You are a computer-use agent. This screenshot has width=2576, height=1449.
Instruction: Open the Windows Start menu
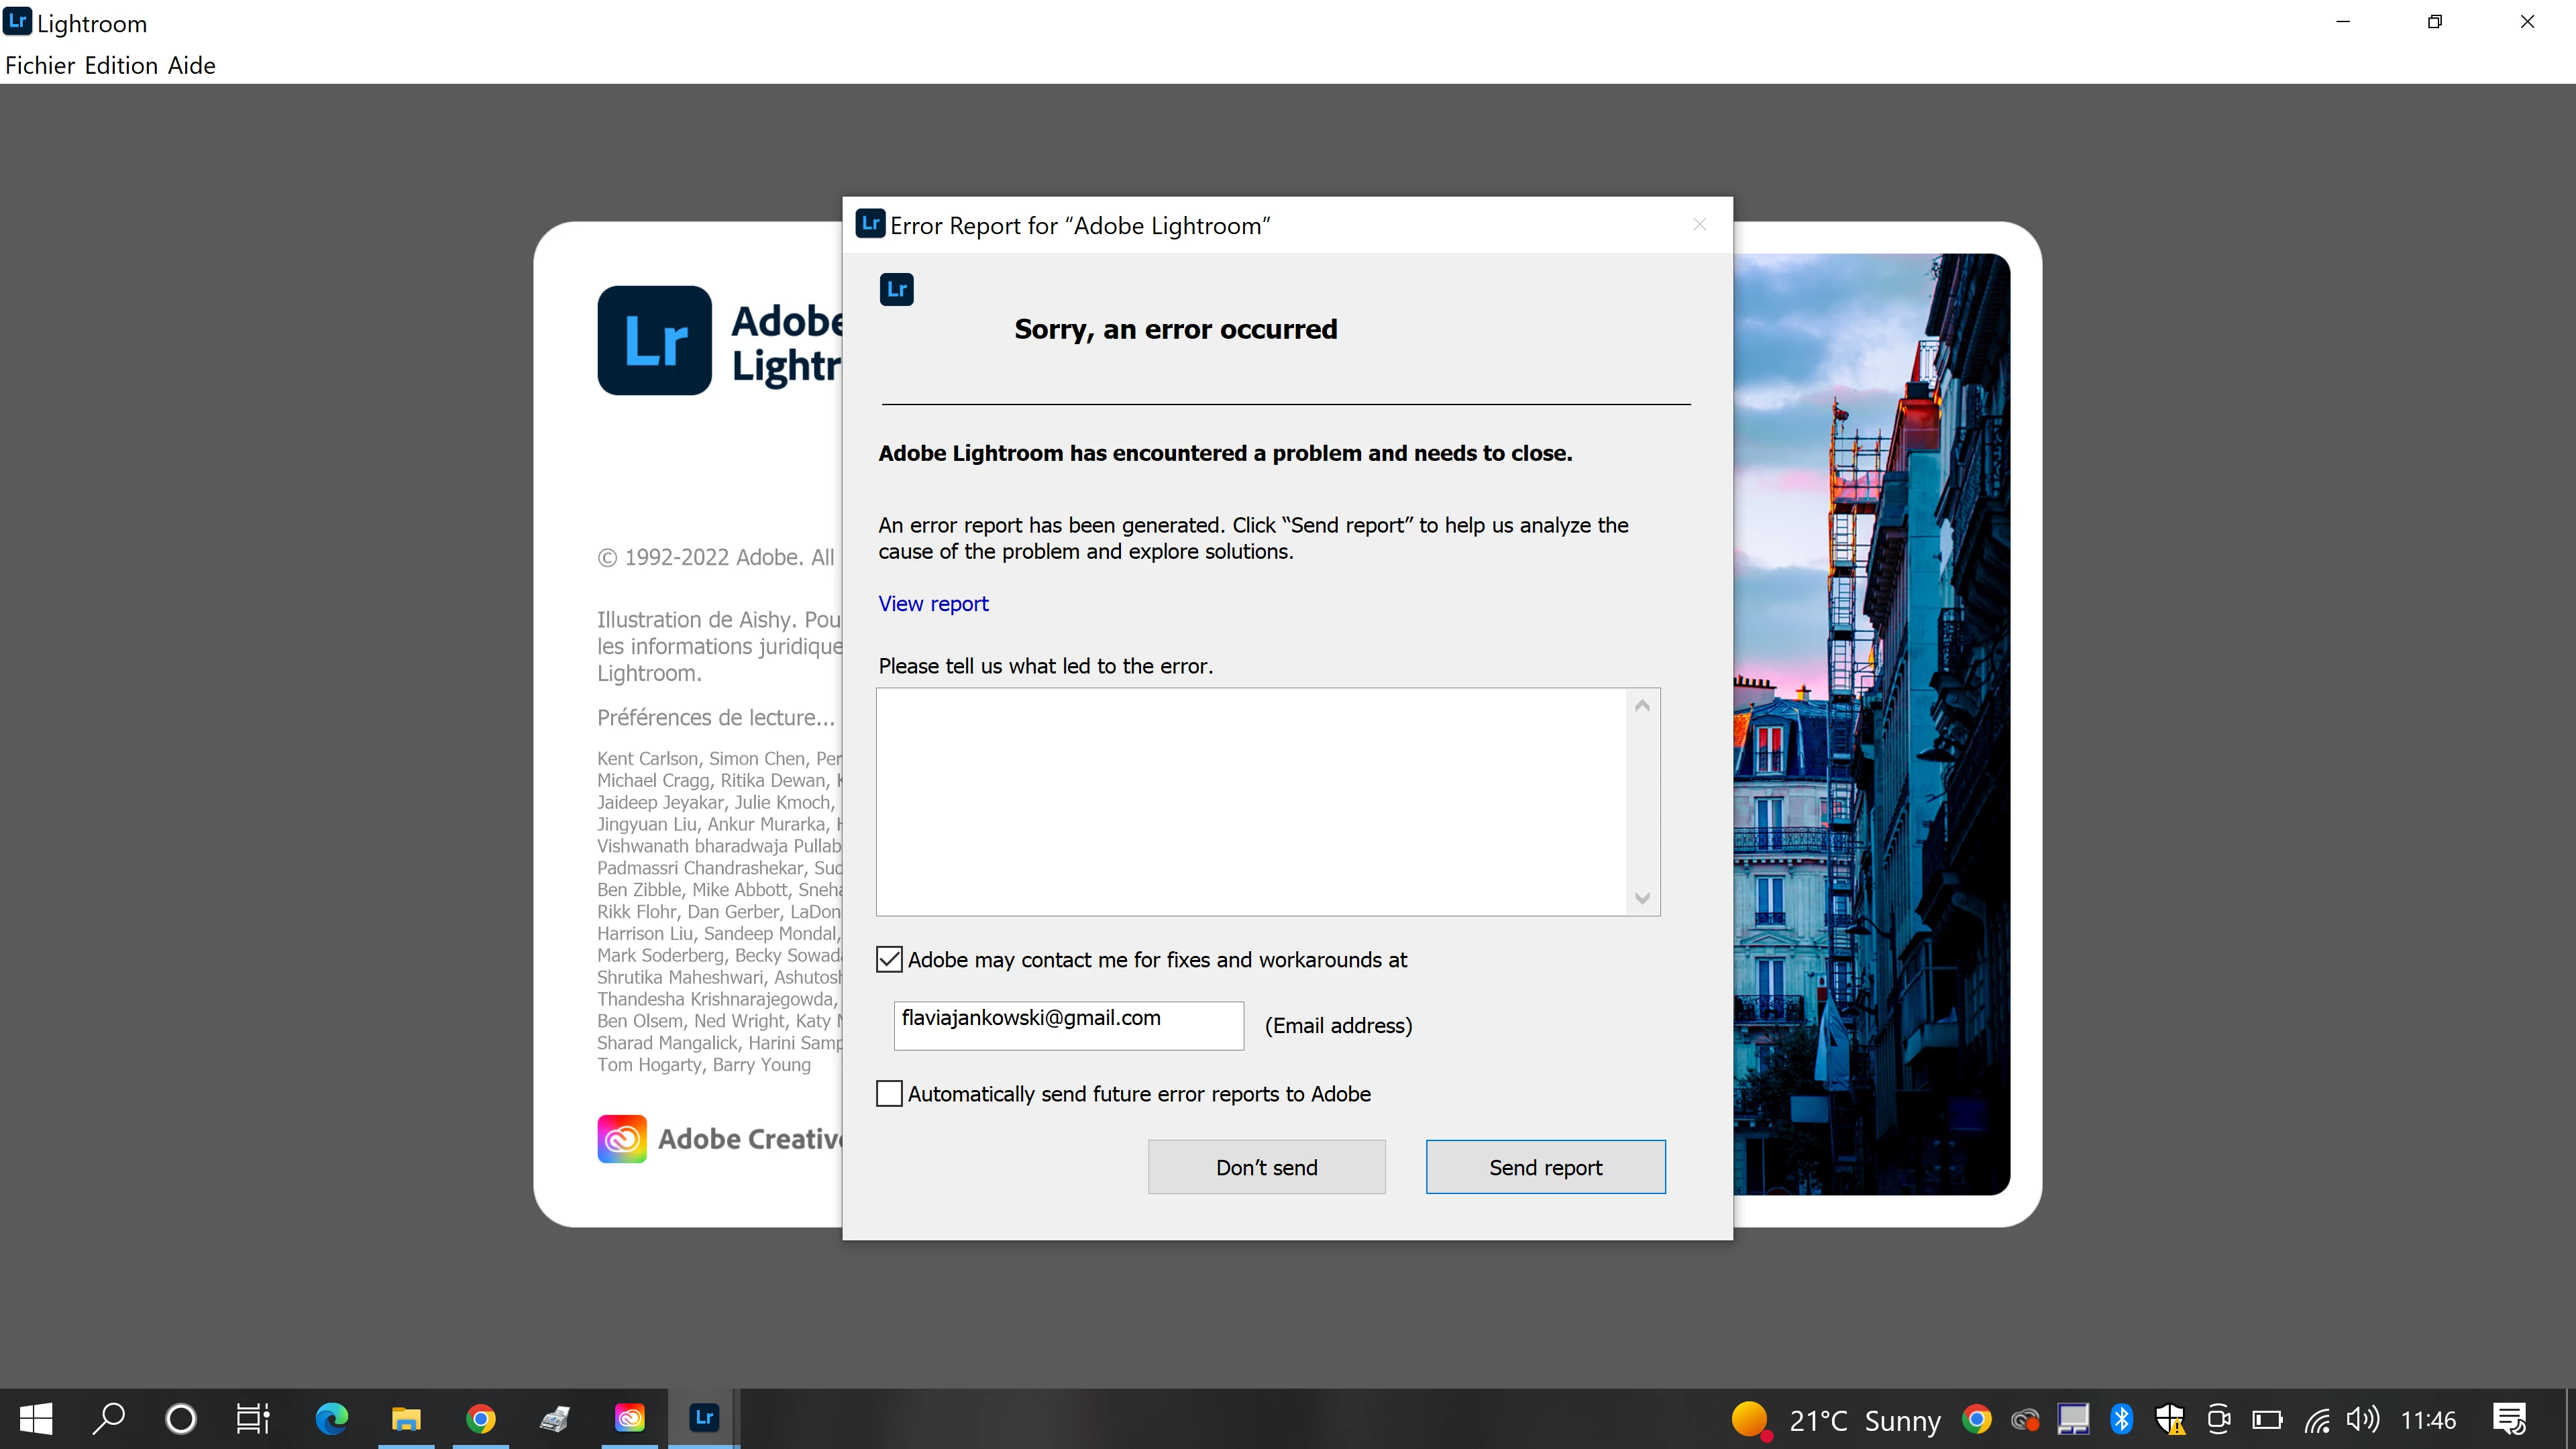pyautogui.click(x=36, y=1419)
